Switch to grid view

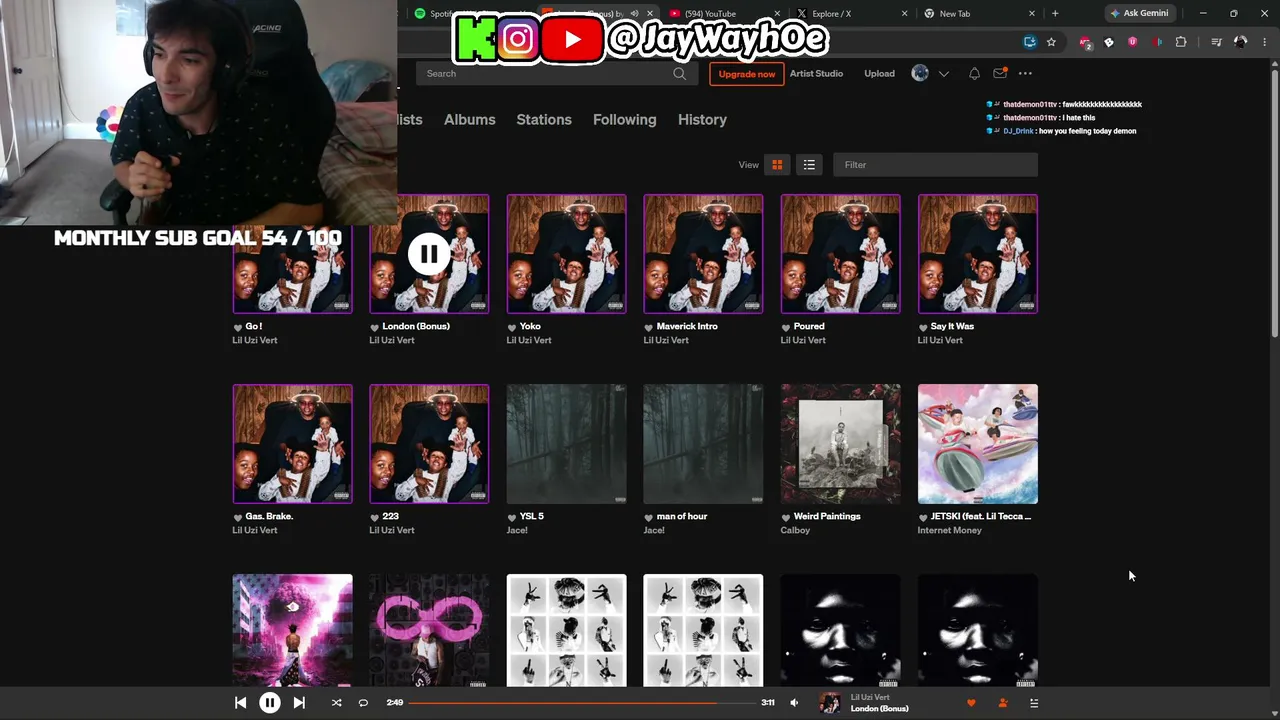point(777,165)
